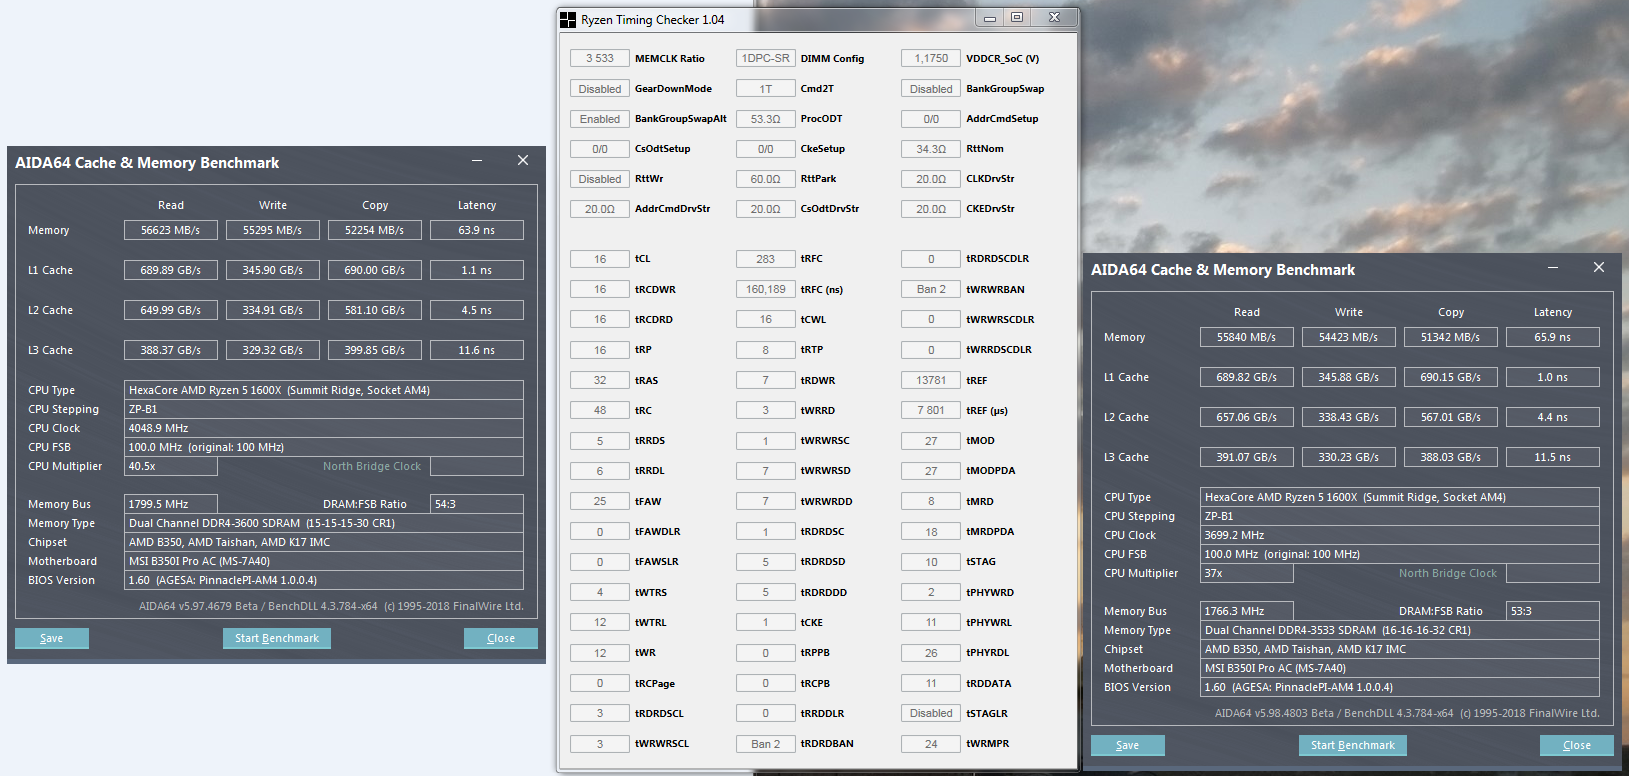
Task: Maximize the Ryzen Timing Checker window
Action: [1017, 18]
